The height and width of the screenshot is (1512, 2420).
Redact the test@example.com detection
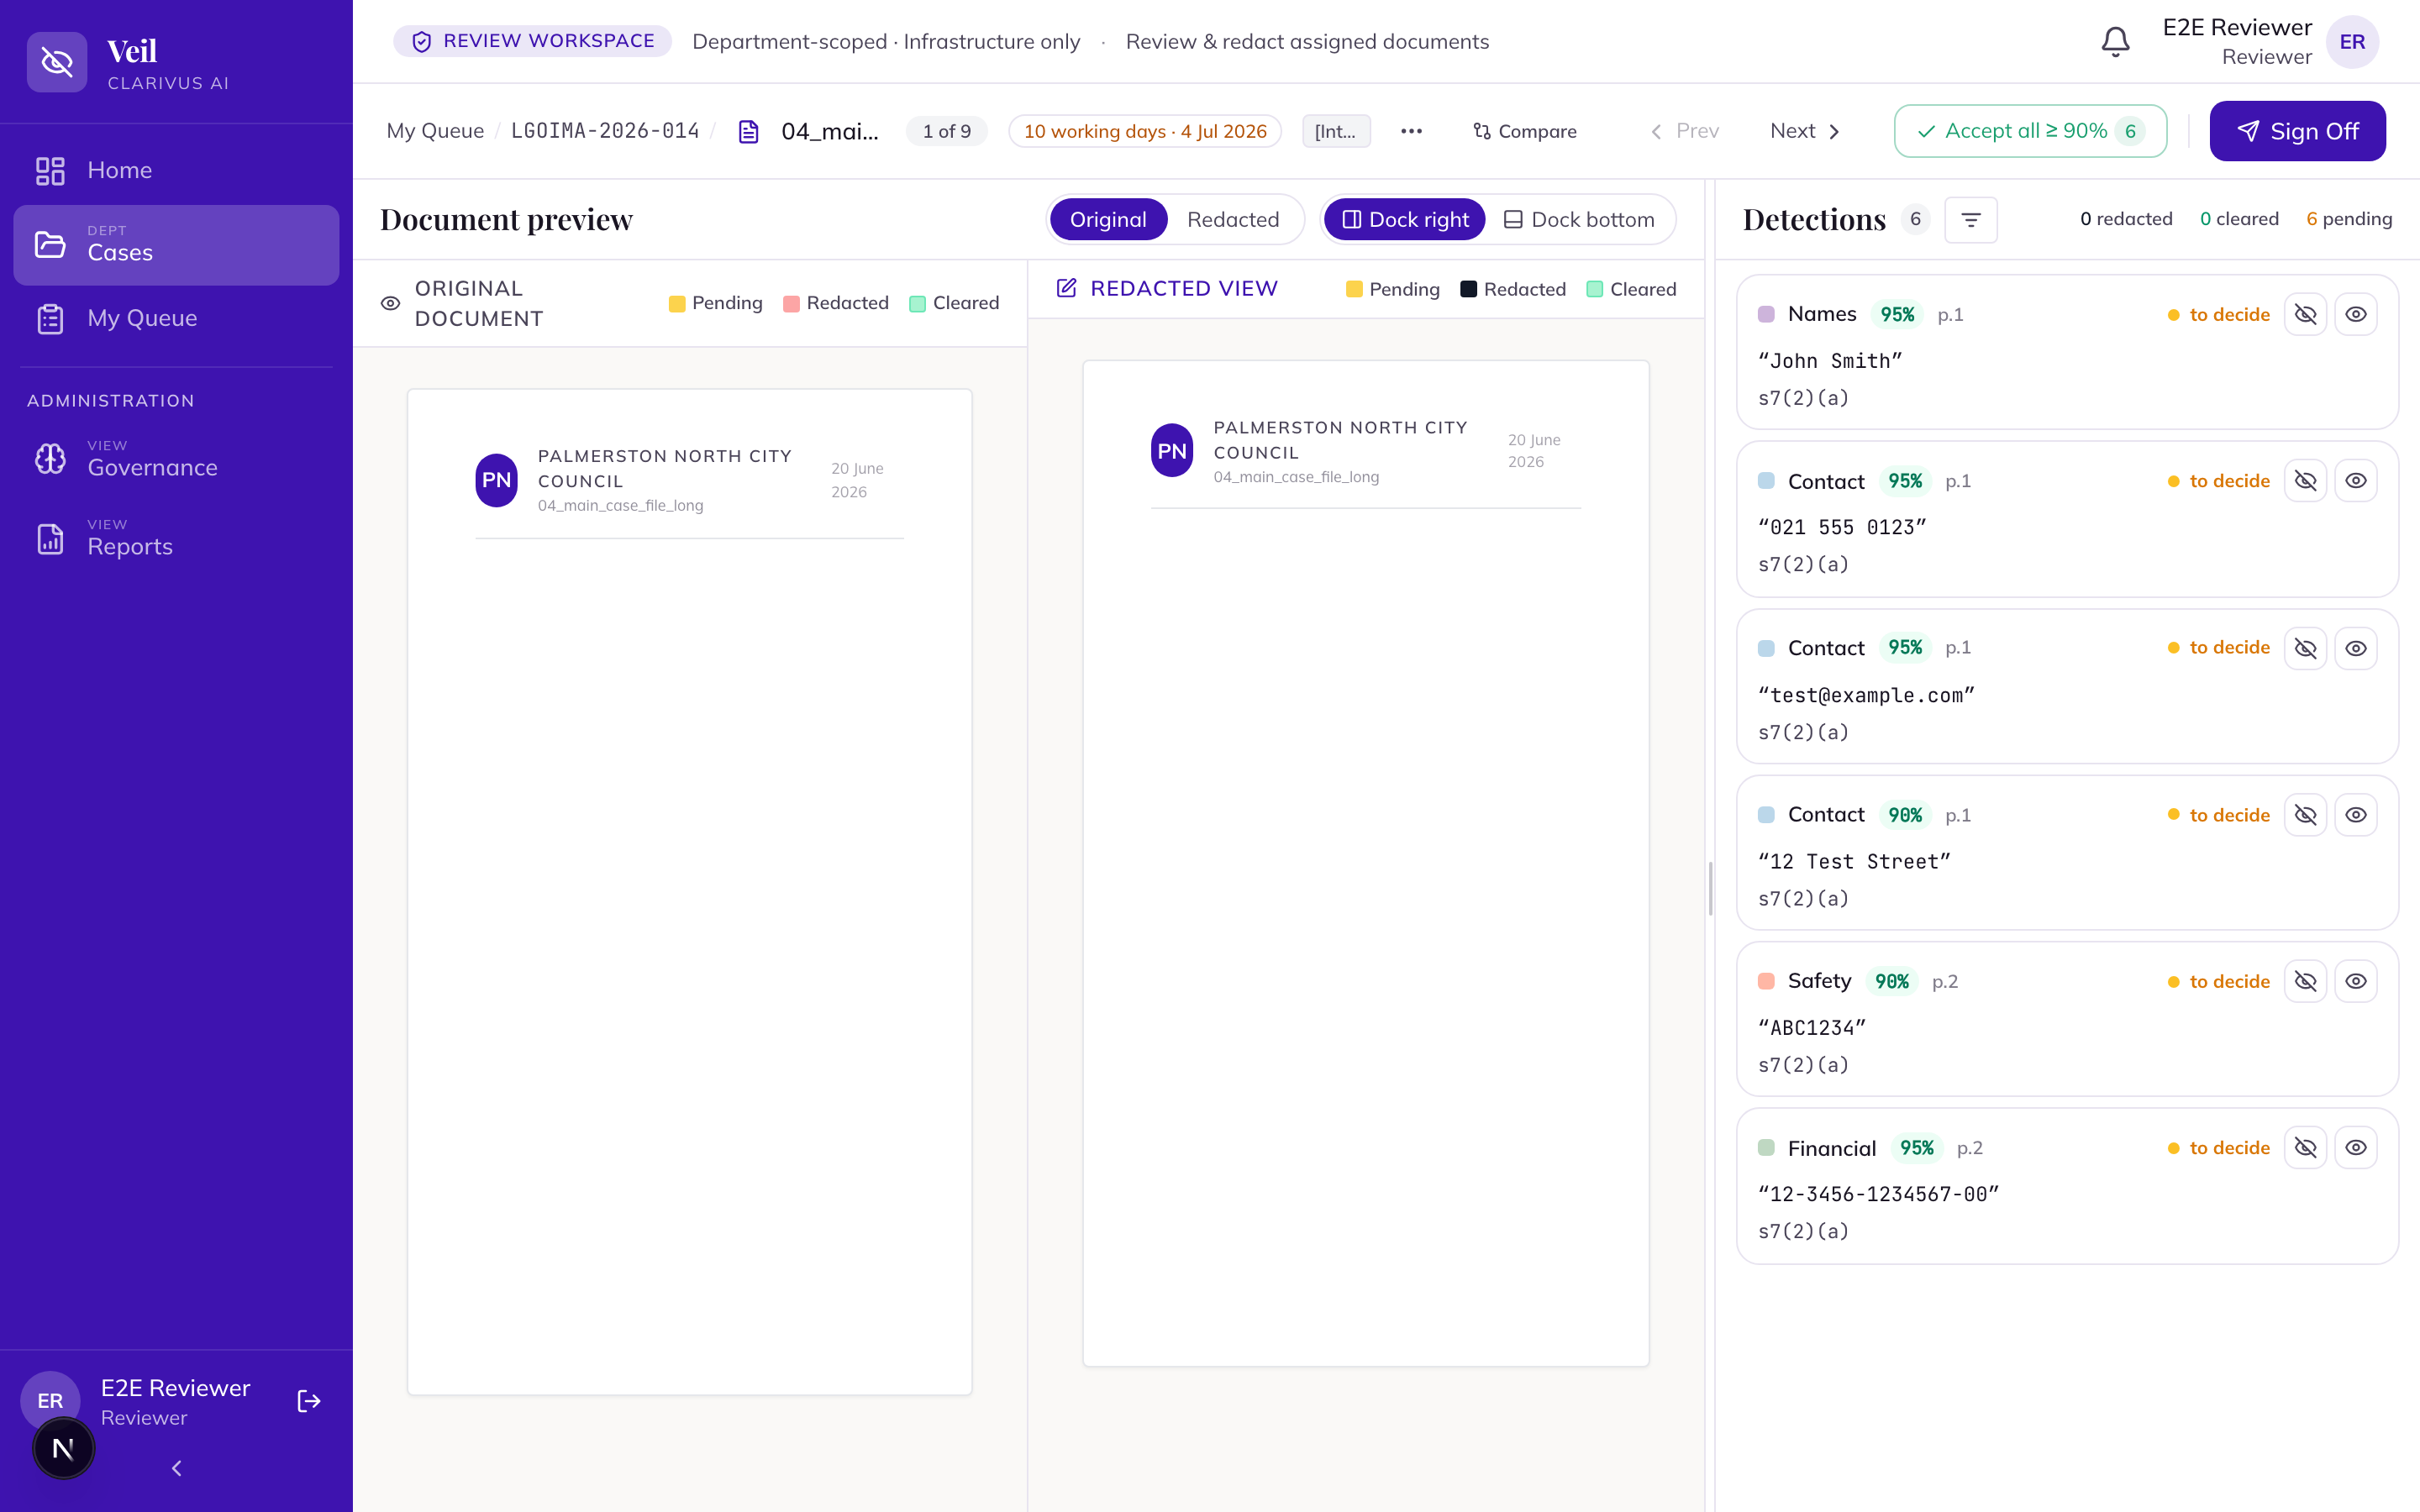(x=2305, y=648)
